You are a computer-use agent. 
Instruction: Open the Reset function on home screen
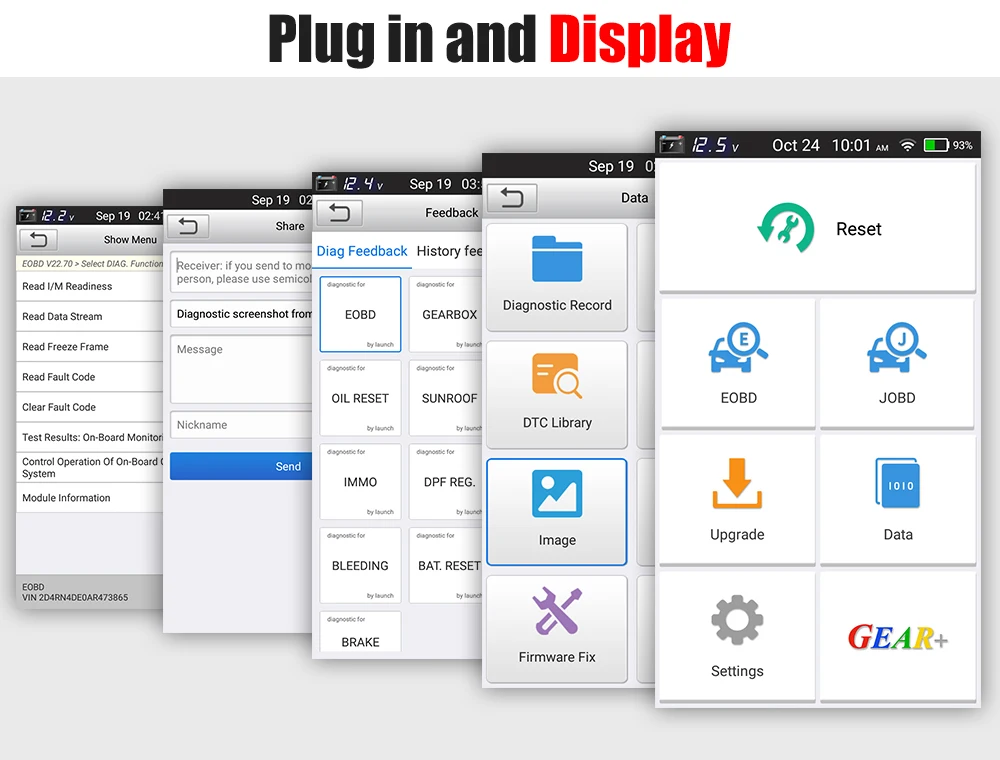[817, 228]
